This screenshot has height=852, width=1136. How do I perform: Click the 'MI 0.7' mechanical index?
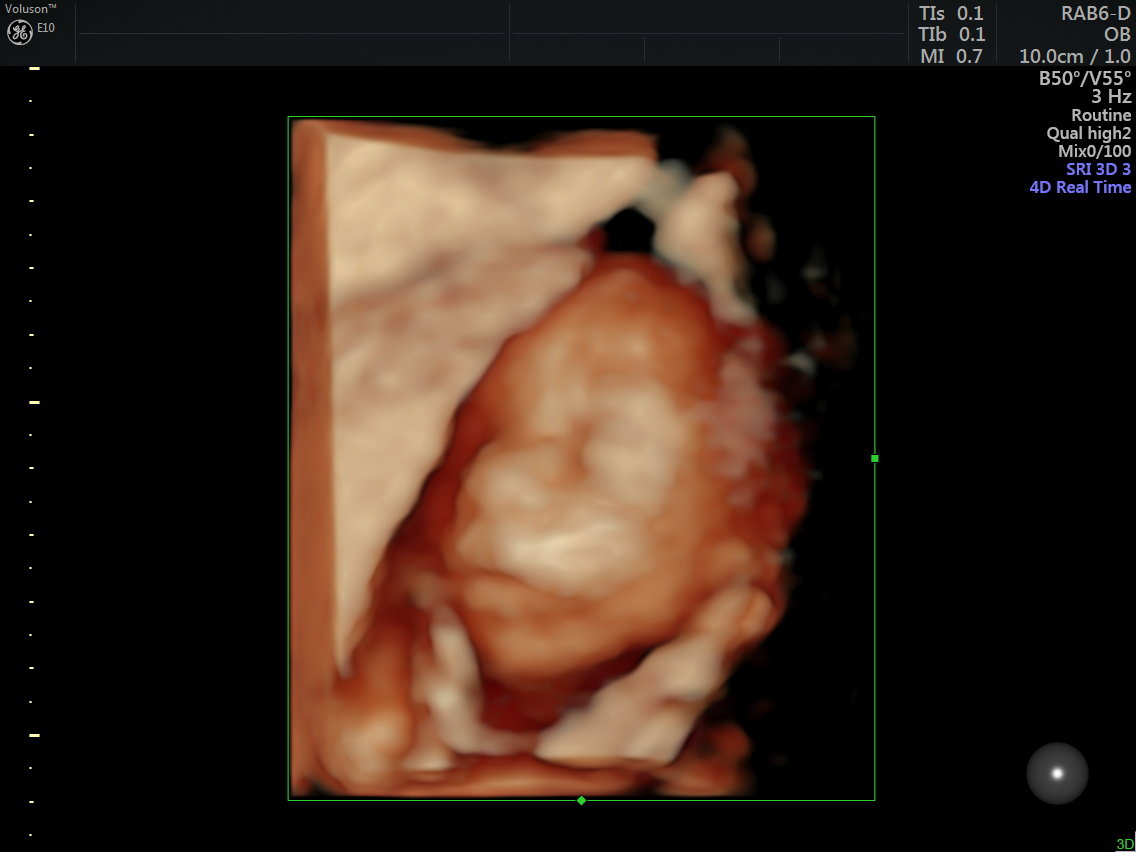click(x=951, y=56)
